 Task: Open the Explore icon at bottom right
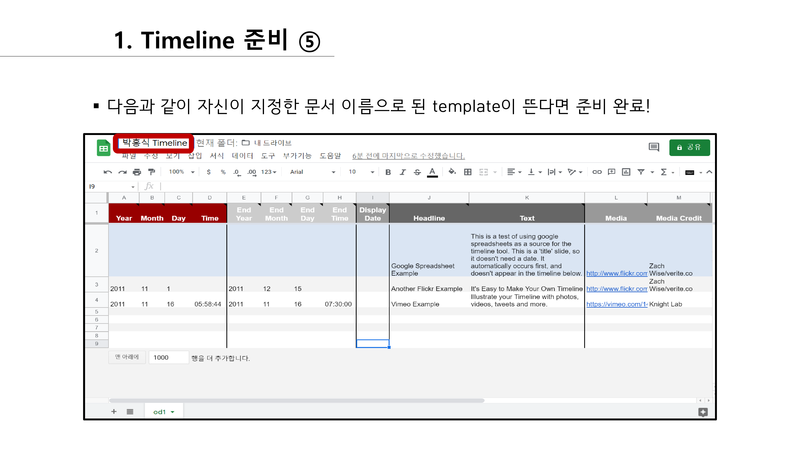[703, 412]
